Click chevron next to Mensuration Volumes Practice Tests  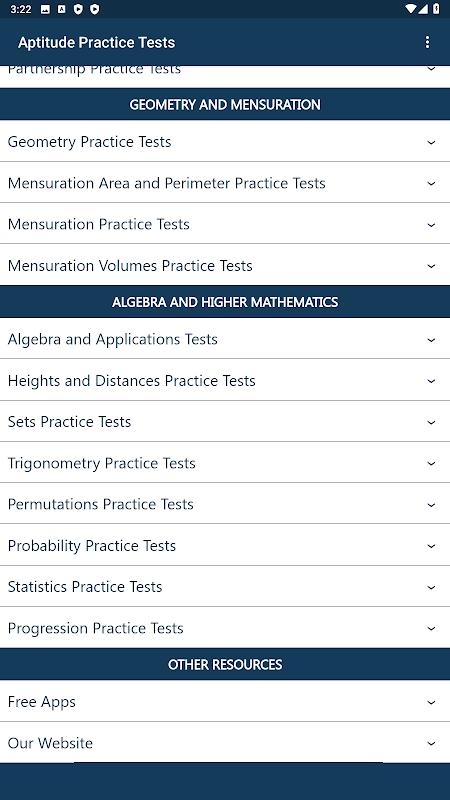431,266
